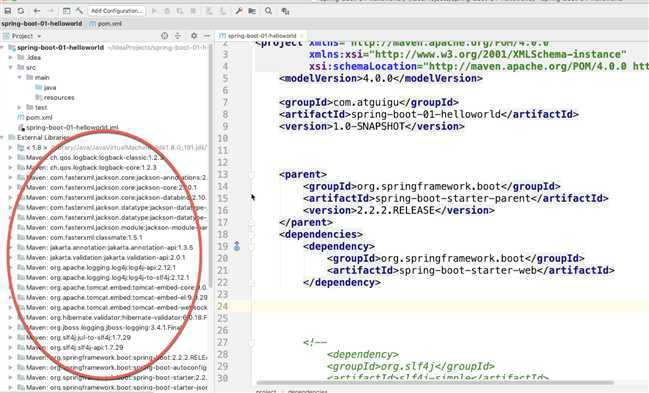649x393 pixels.
Task: Select spring-boot-01-helloworld.iml file
Action: click(68, 127)
